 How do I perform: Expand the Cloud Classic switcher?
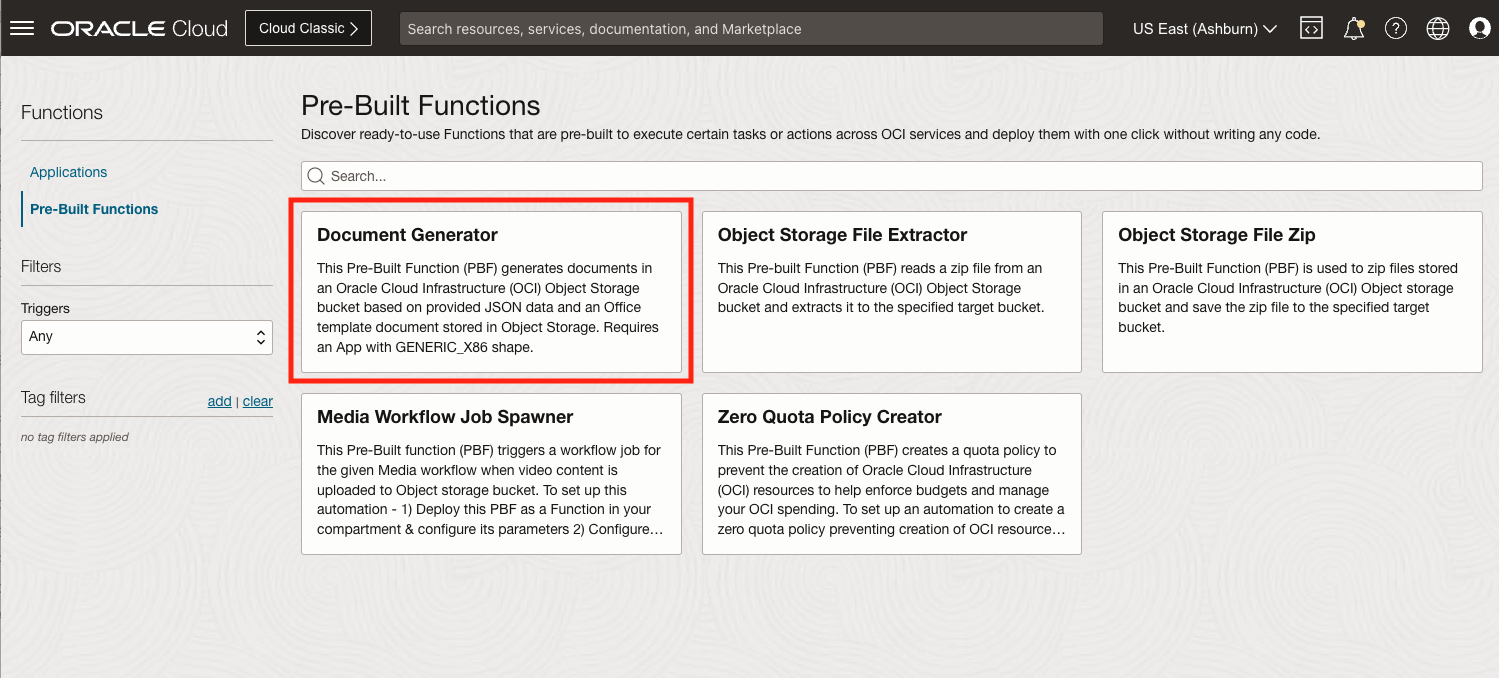pos(308,28)
